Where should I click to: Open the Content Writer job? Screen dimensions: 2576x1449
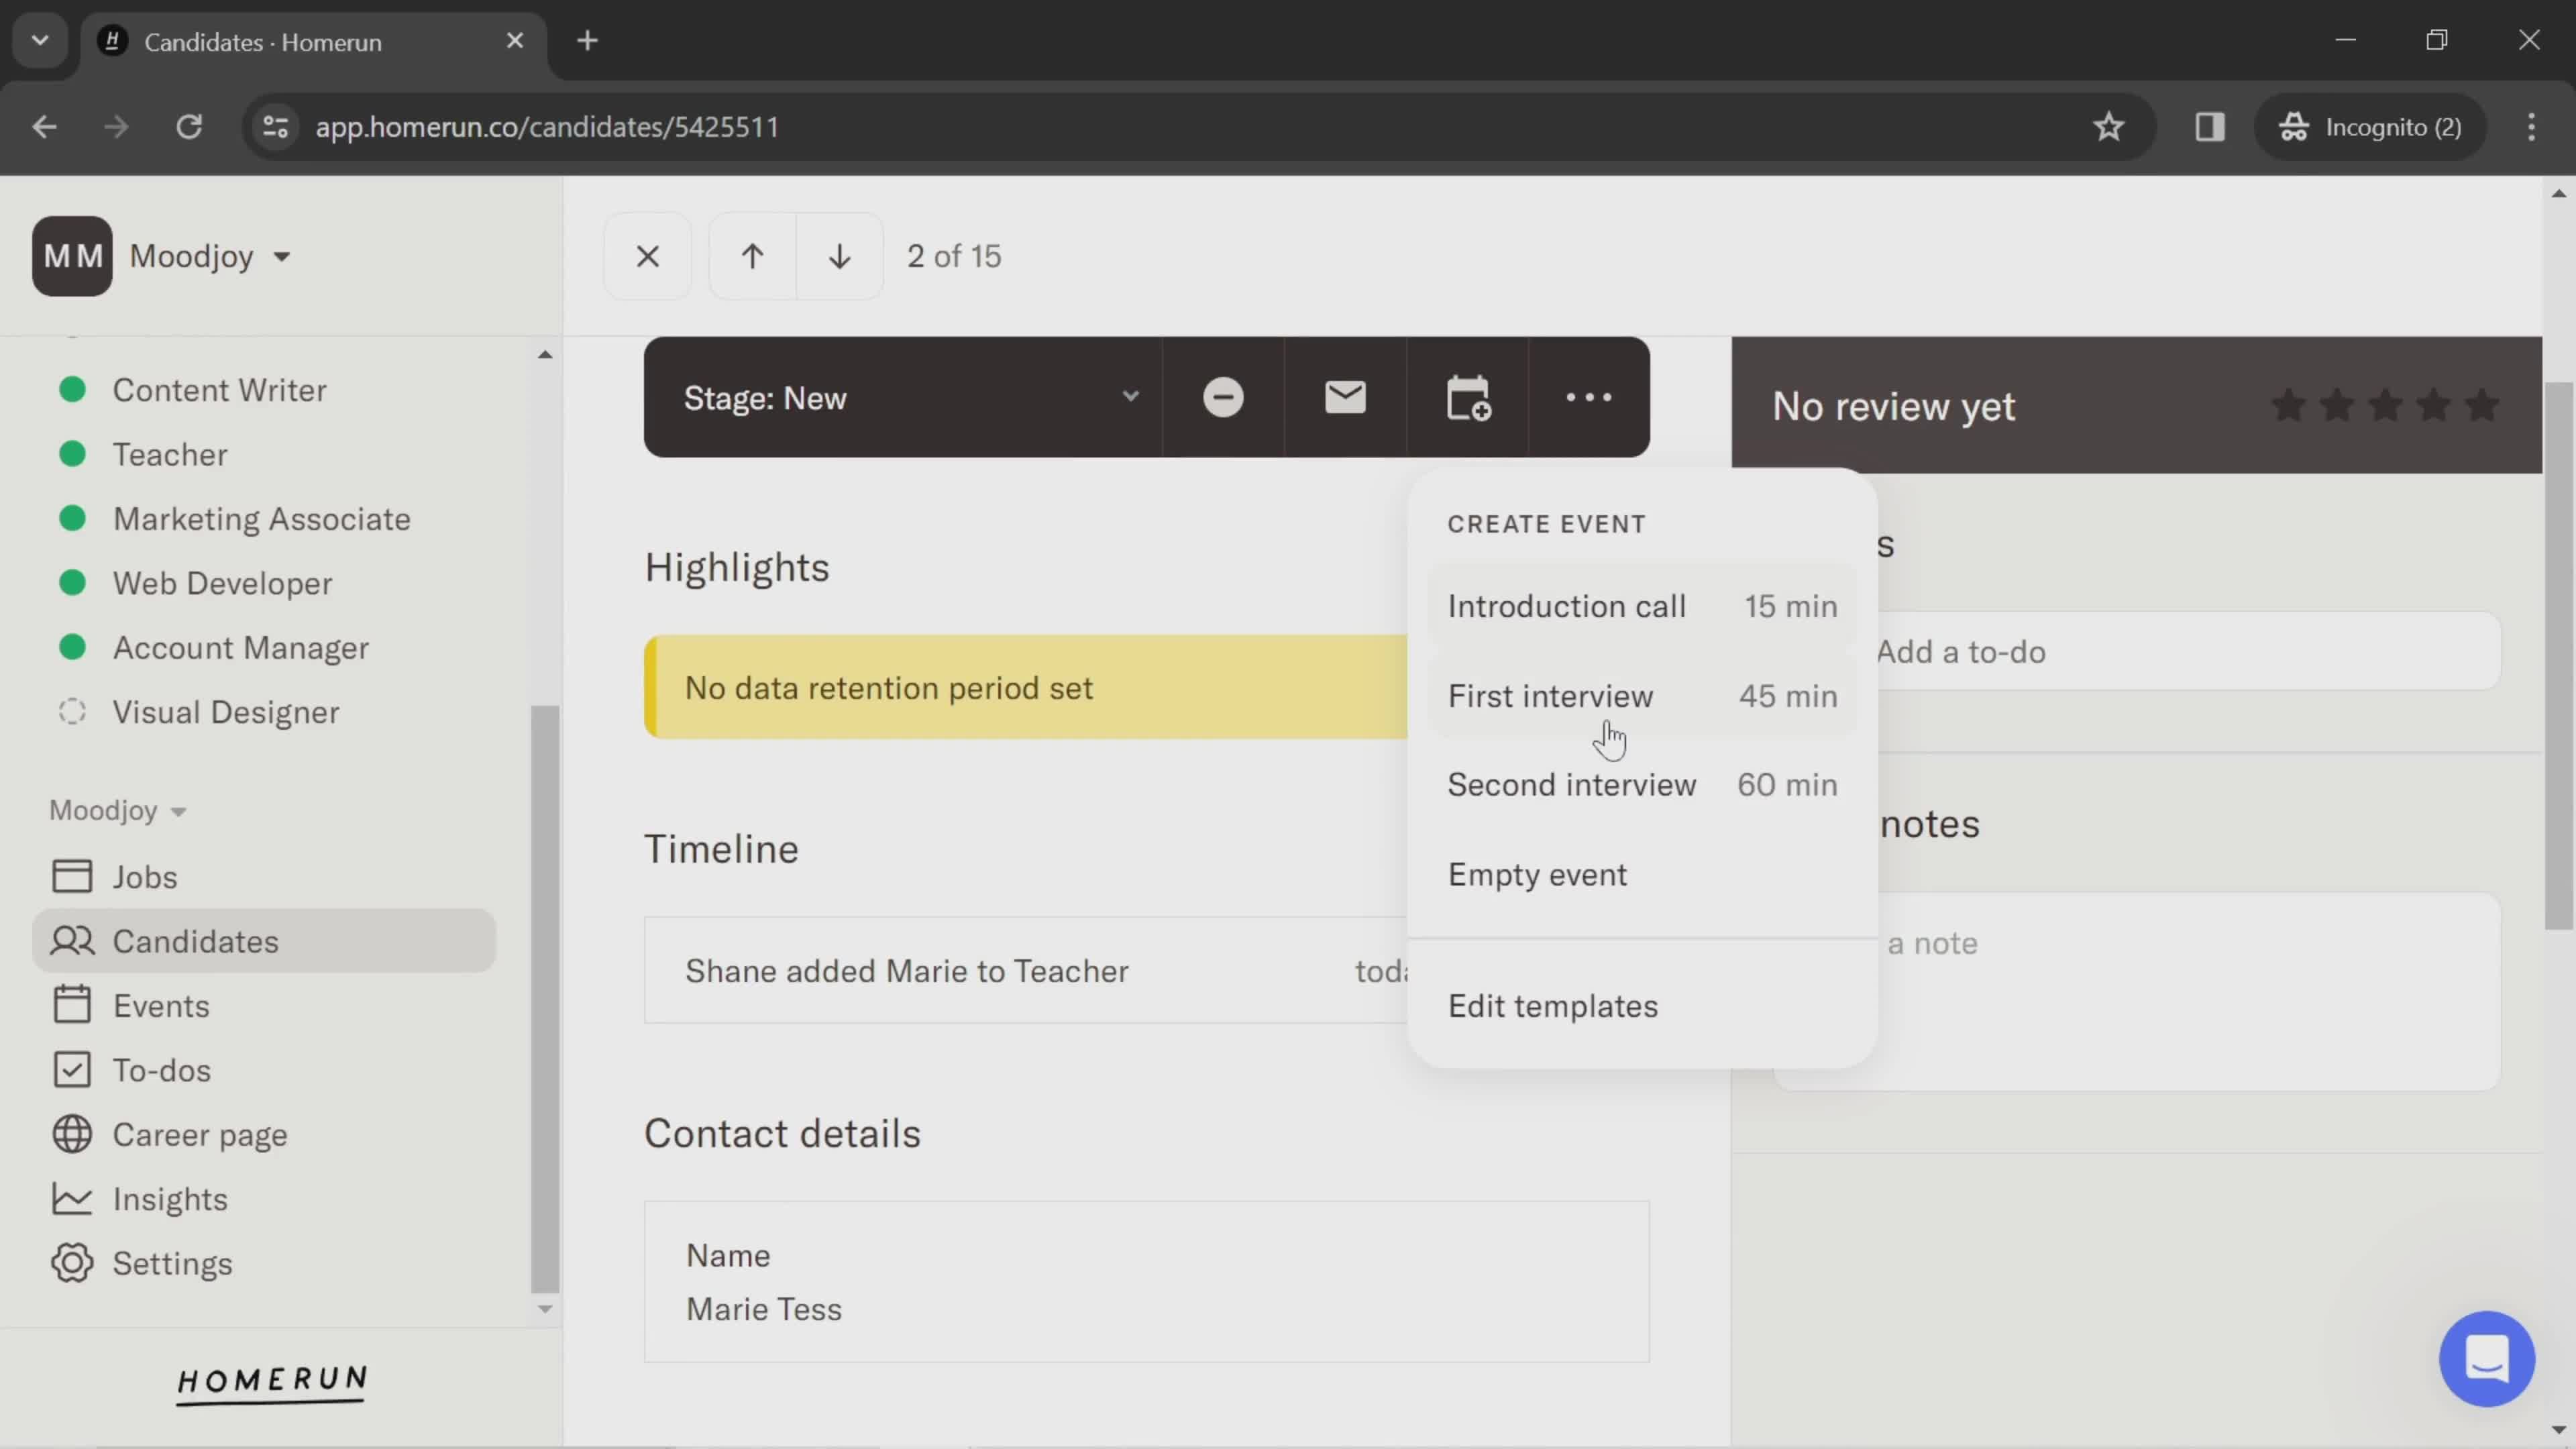pyautogui.click(x=219, y=390)
